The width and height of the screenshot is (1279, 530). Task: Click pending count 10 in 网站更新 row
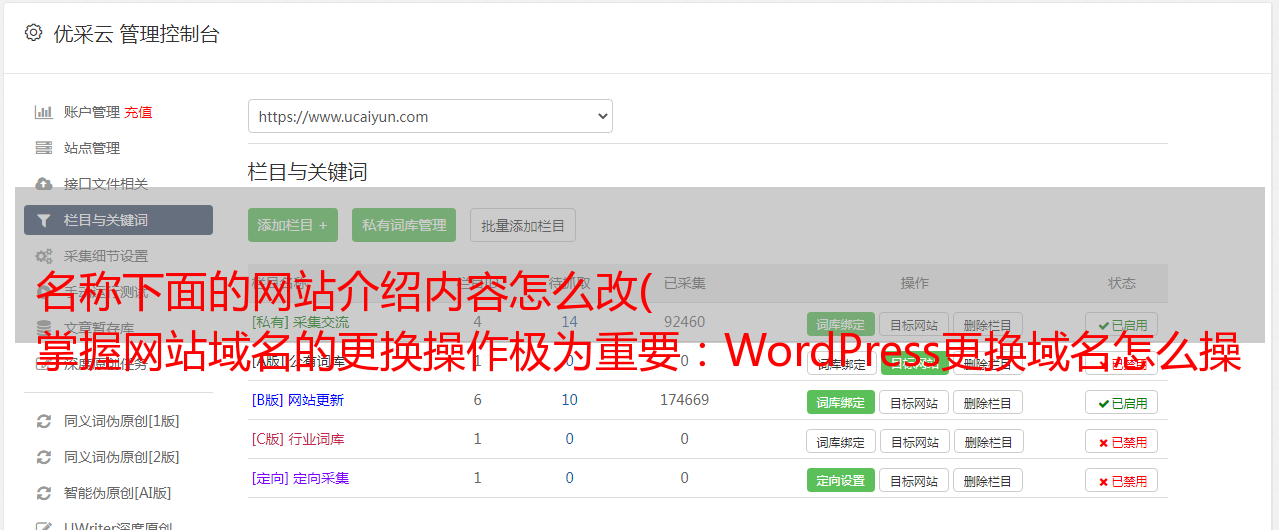coord(569,400)
